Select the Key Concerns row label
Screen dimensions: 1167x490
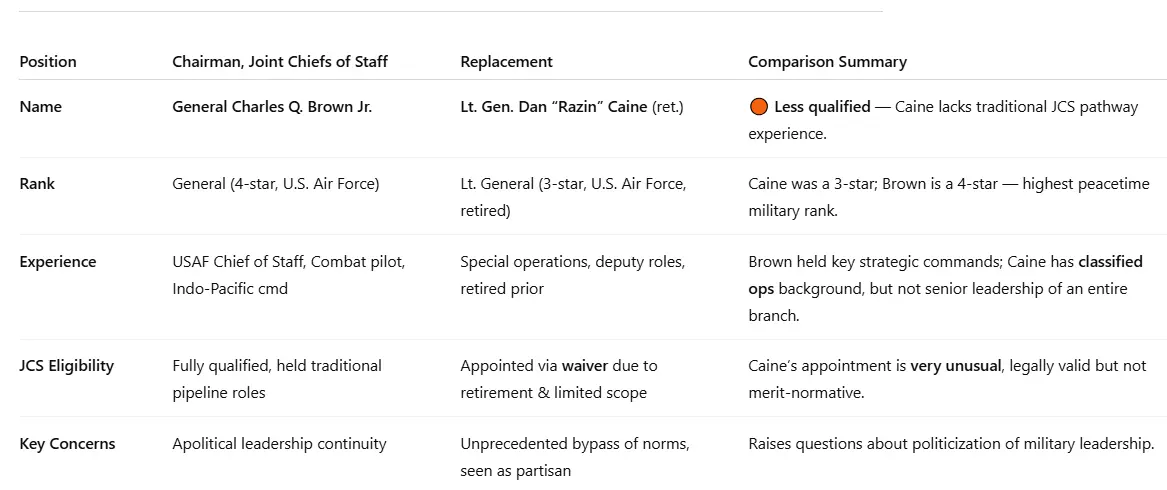[x=67, y=444]
